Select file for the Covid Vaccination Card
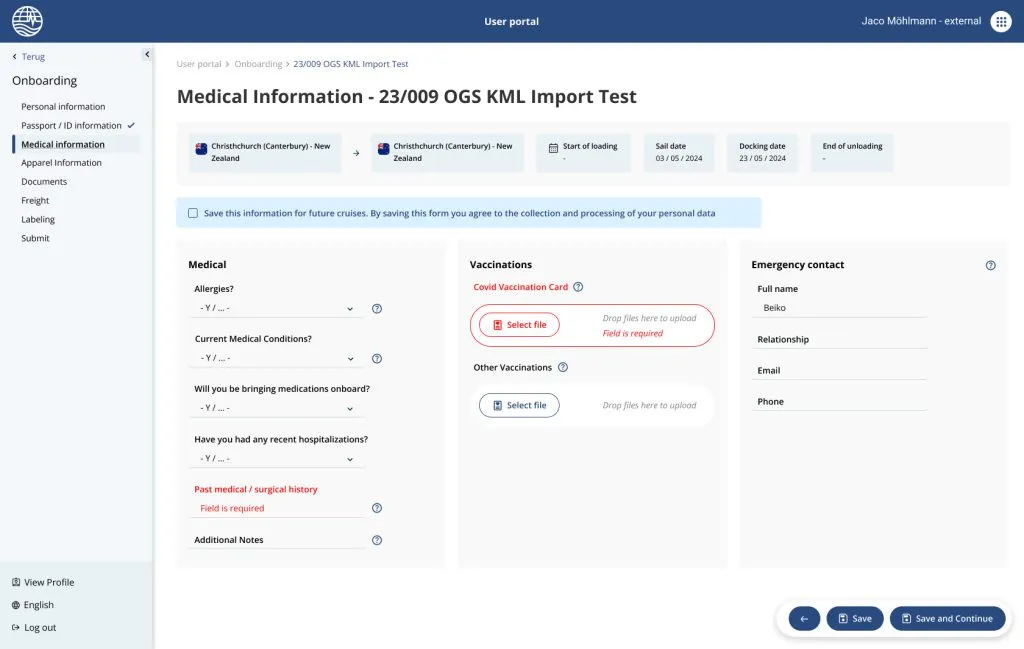1024x649 pixels. coord(518,324)
